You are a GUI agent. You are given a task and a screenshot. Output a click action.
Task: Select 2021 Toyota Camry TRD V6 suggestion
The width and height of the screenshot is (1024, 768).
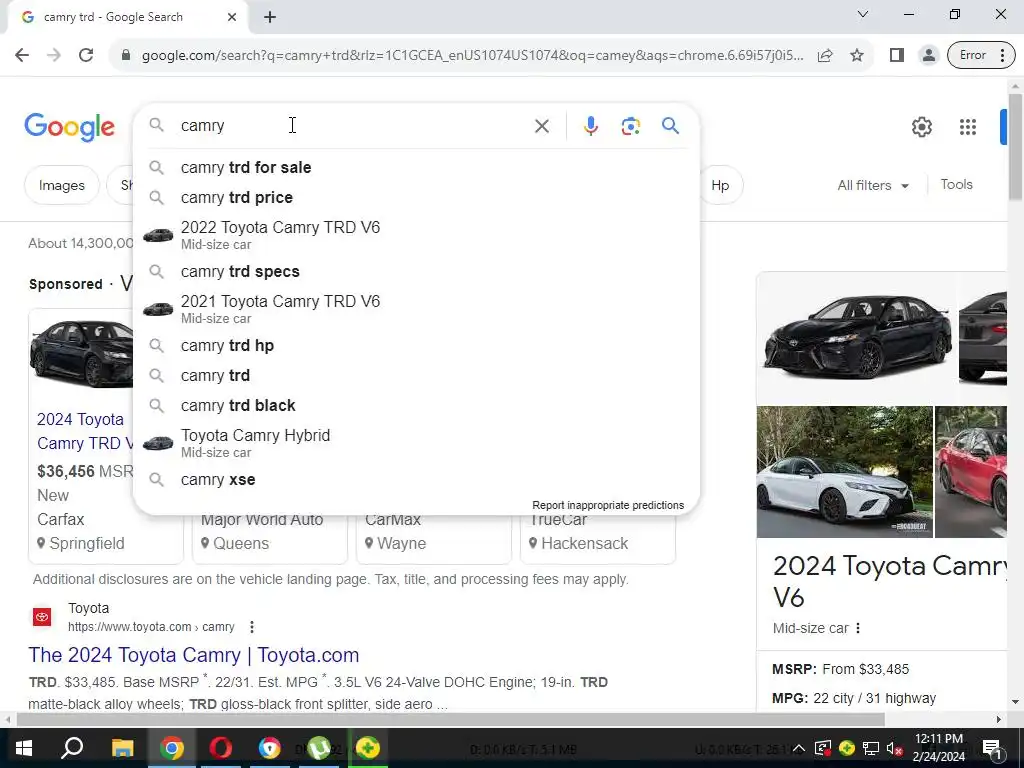416,308
